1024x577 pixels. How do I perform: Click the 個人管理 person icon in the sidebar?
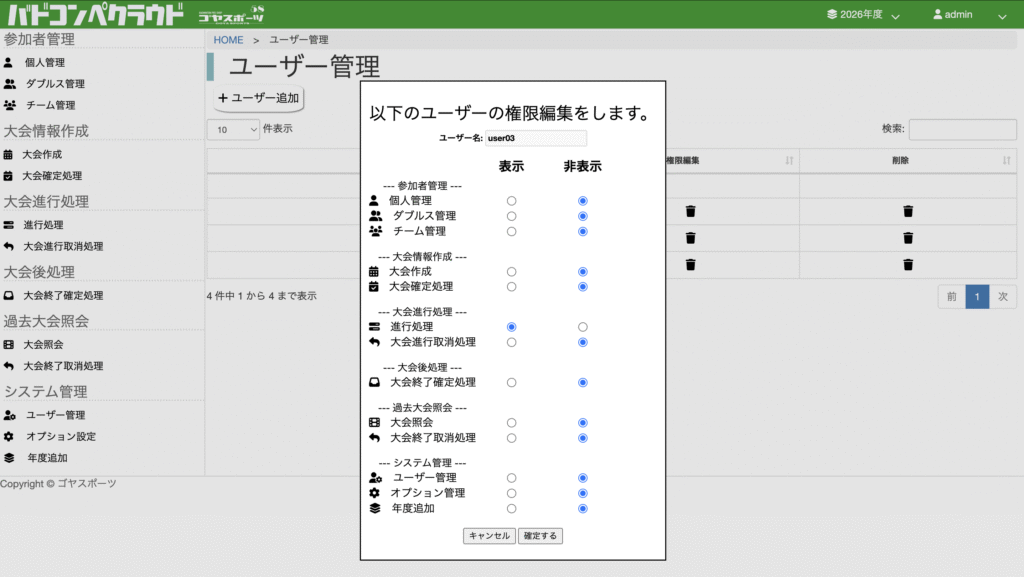[x=9, y=62]
